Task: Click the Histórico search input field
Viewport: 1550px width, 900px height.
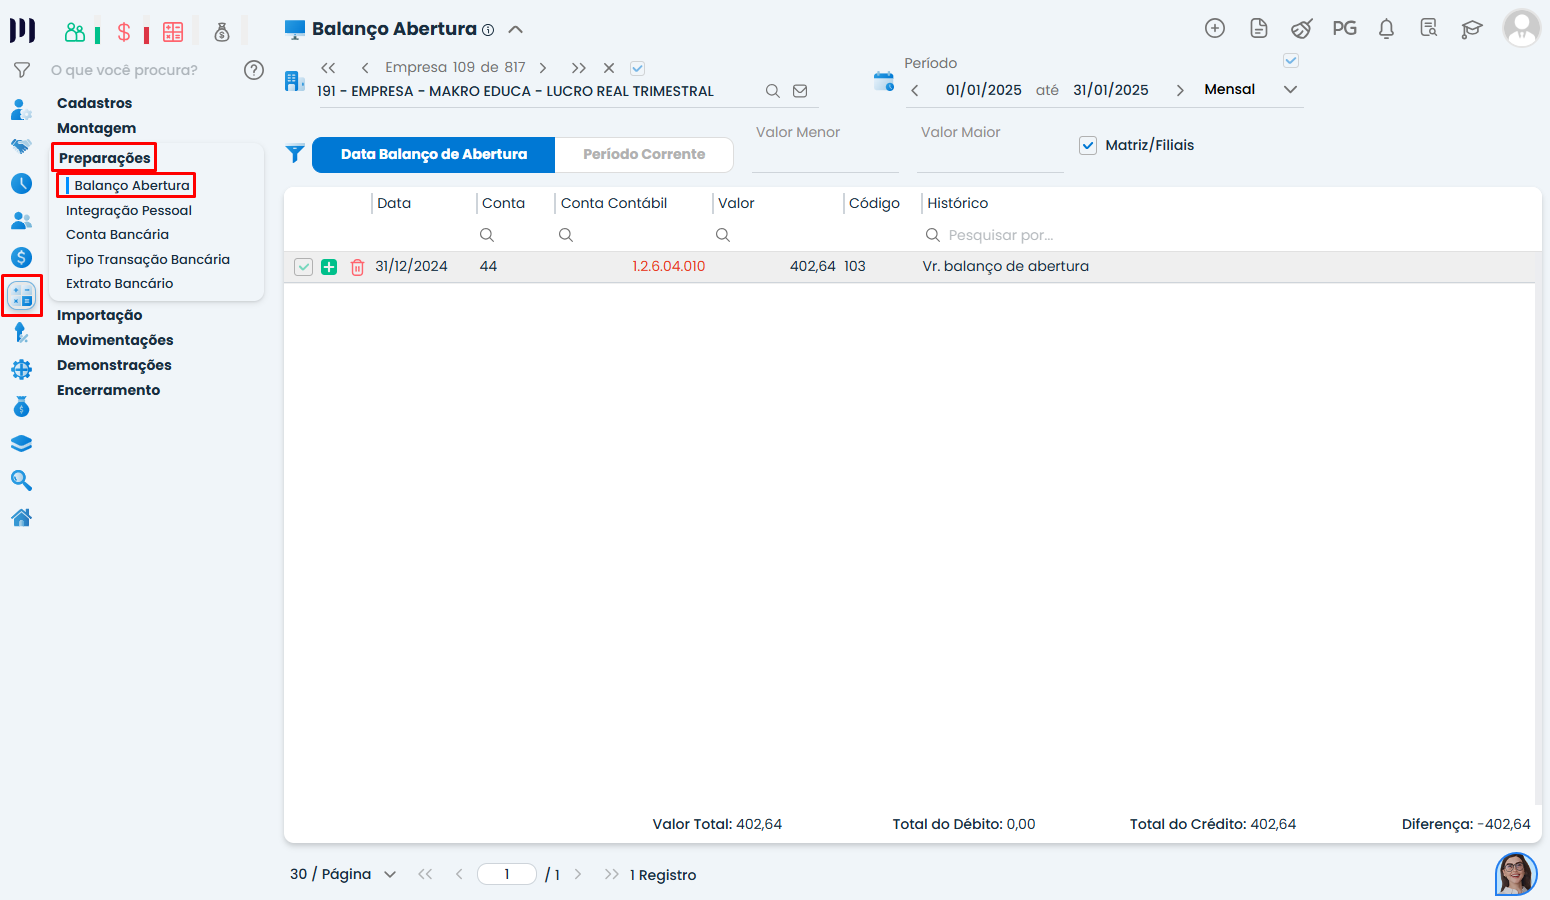Action: (1000, 235)
